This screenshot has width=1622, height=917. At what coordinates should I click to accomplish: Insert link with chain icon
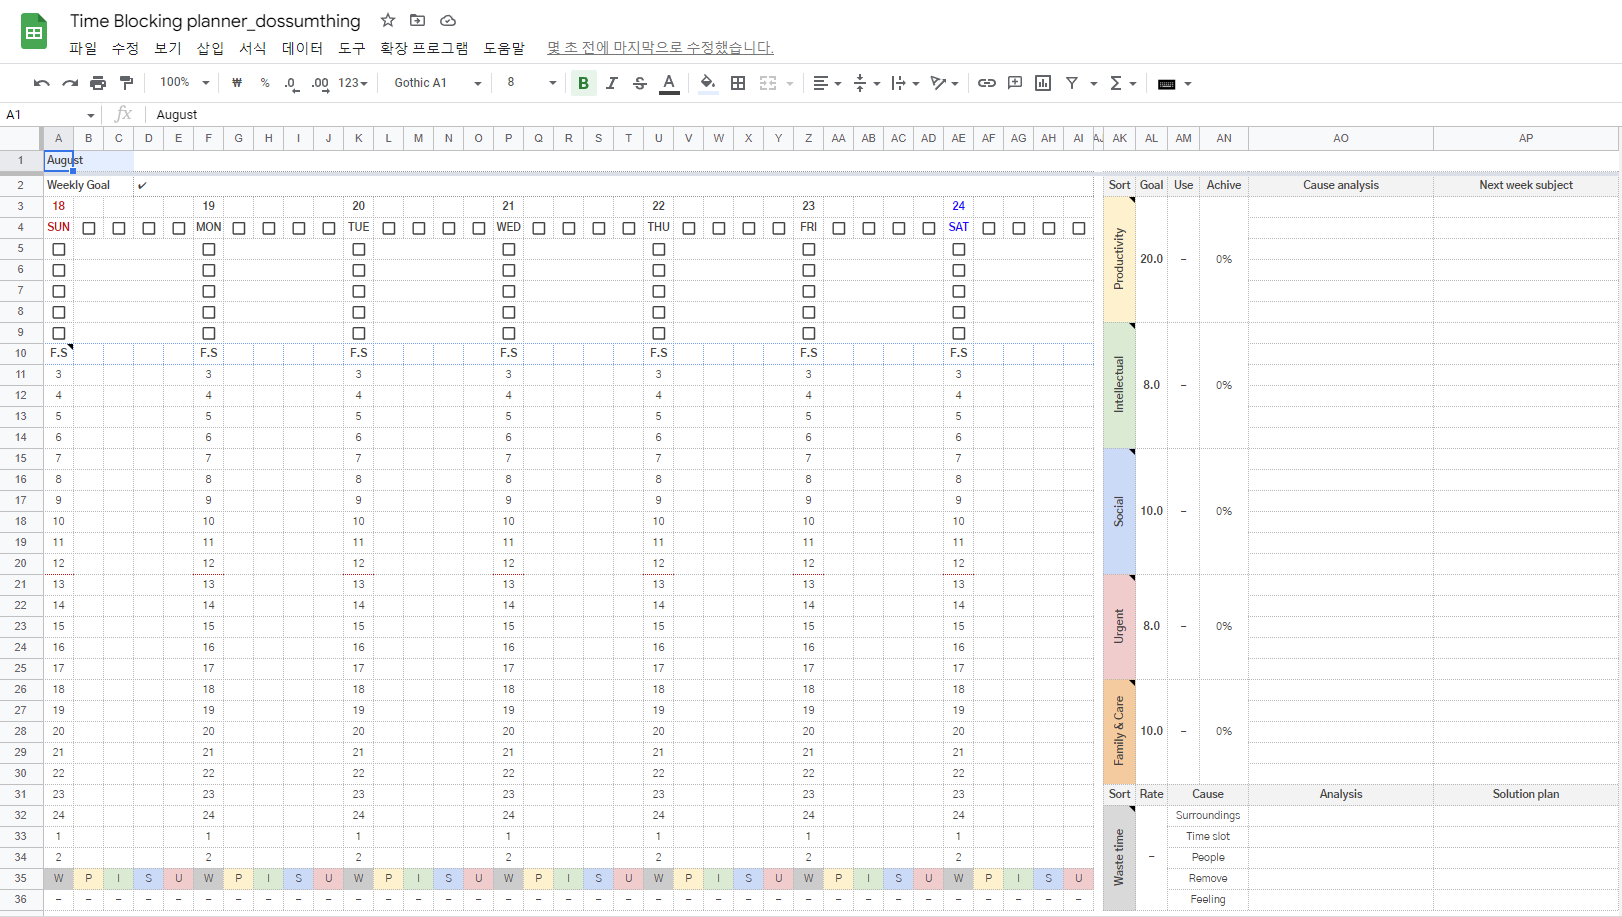pyautogui.click(x=987, y=83)
